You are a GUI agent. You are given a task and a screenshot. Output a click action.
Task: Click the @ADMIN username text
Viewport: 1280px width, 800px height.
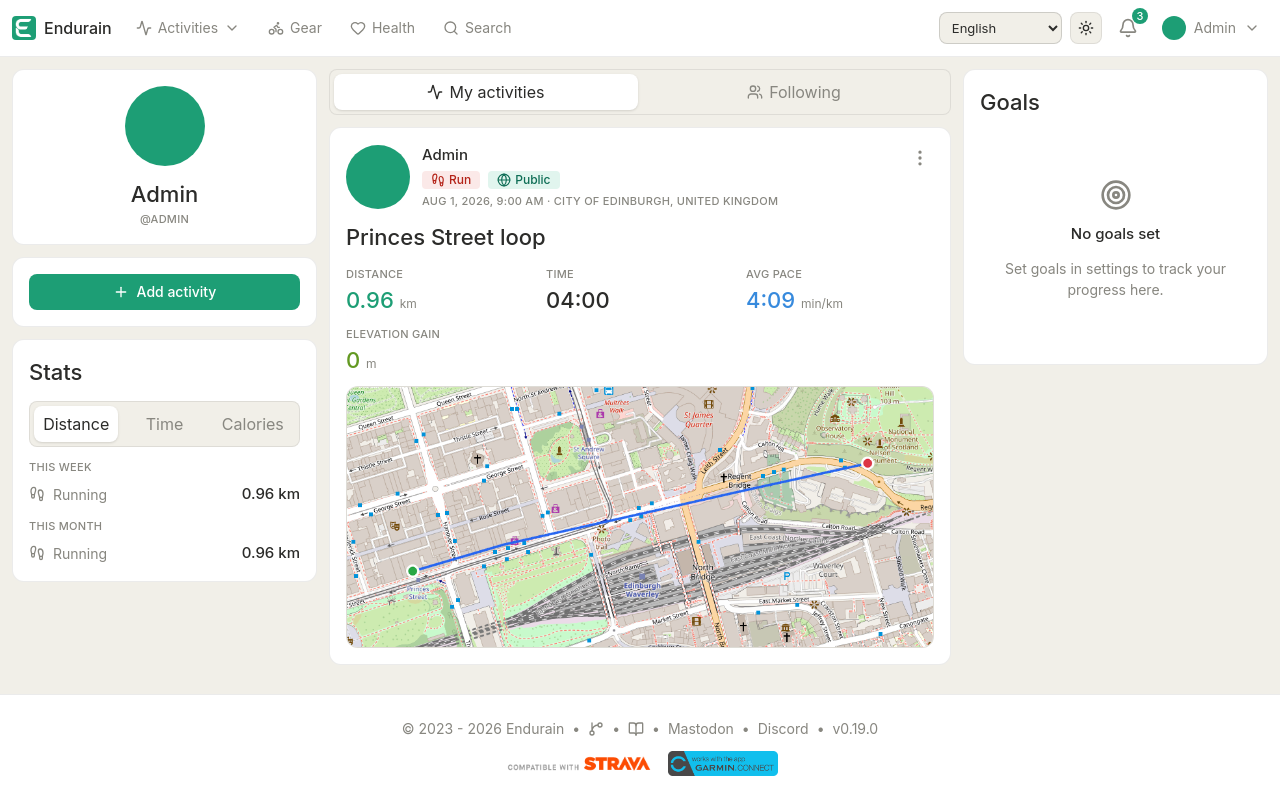coord(165,219)
